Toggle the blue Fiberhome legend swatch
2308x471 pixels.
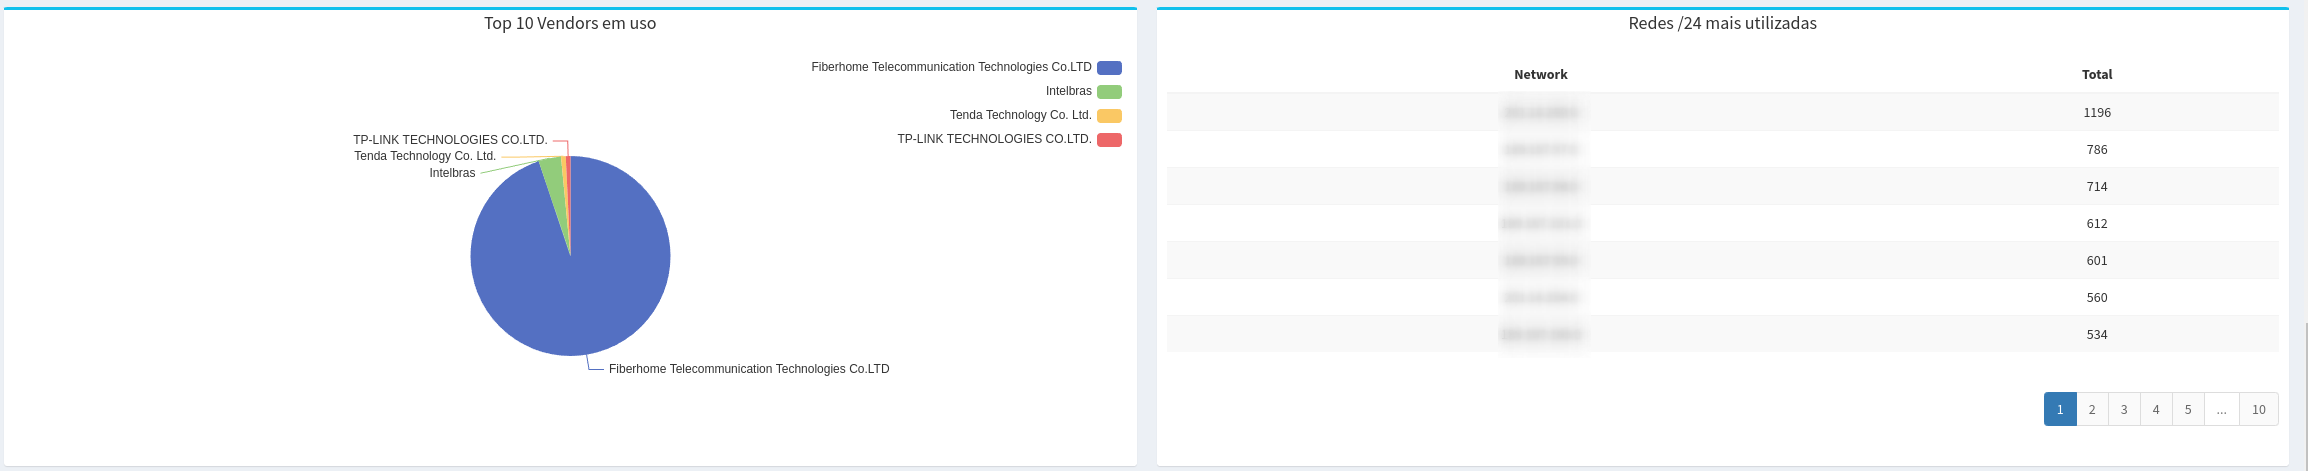1109,68
